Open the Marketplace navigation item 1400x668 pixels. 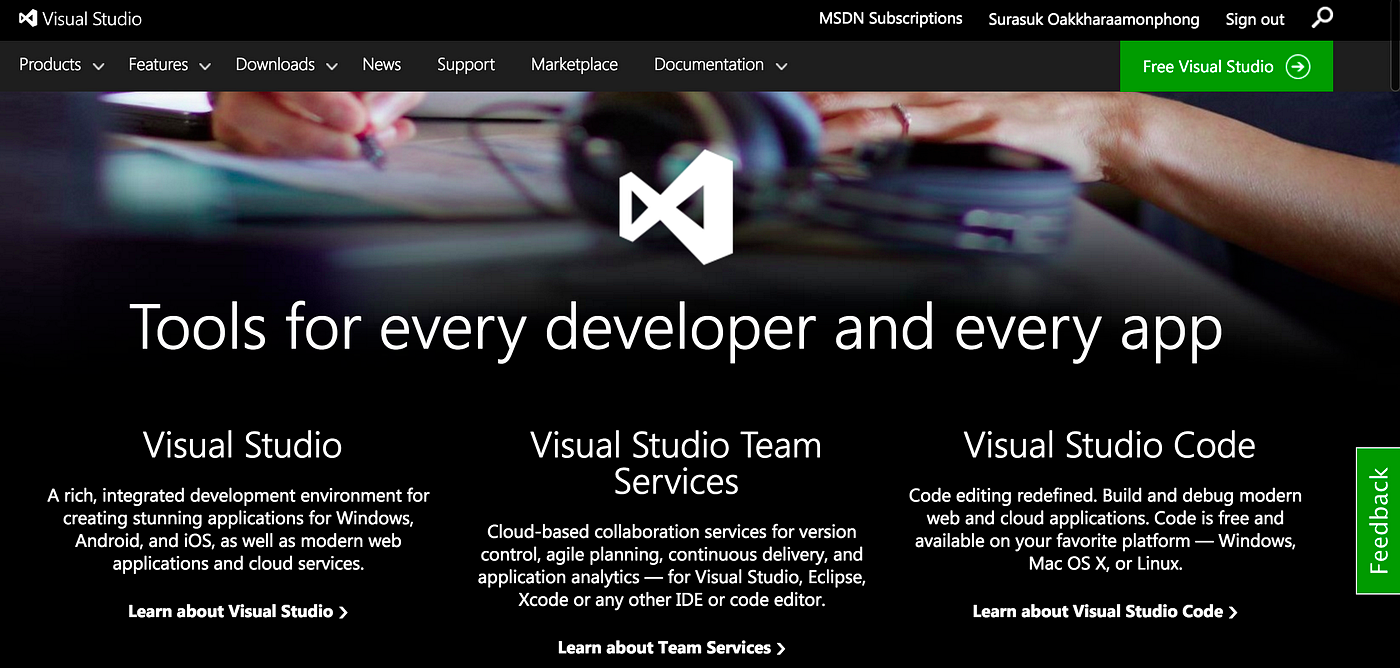click(574, 64)
